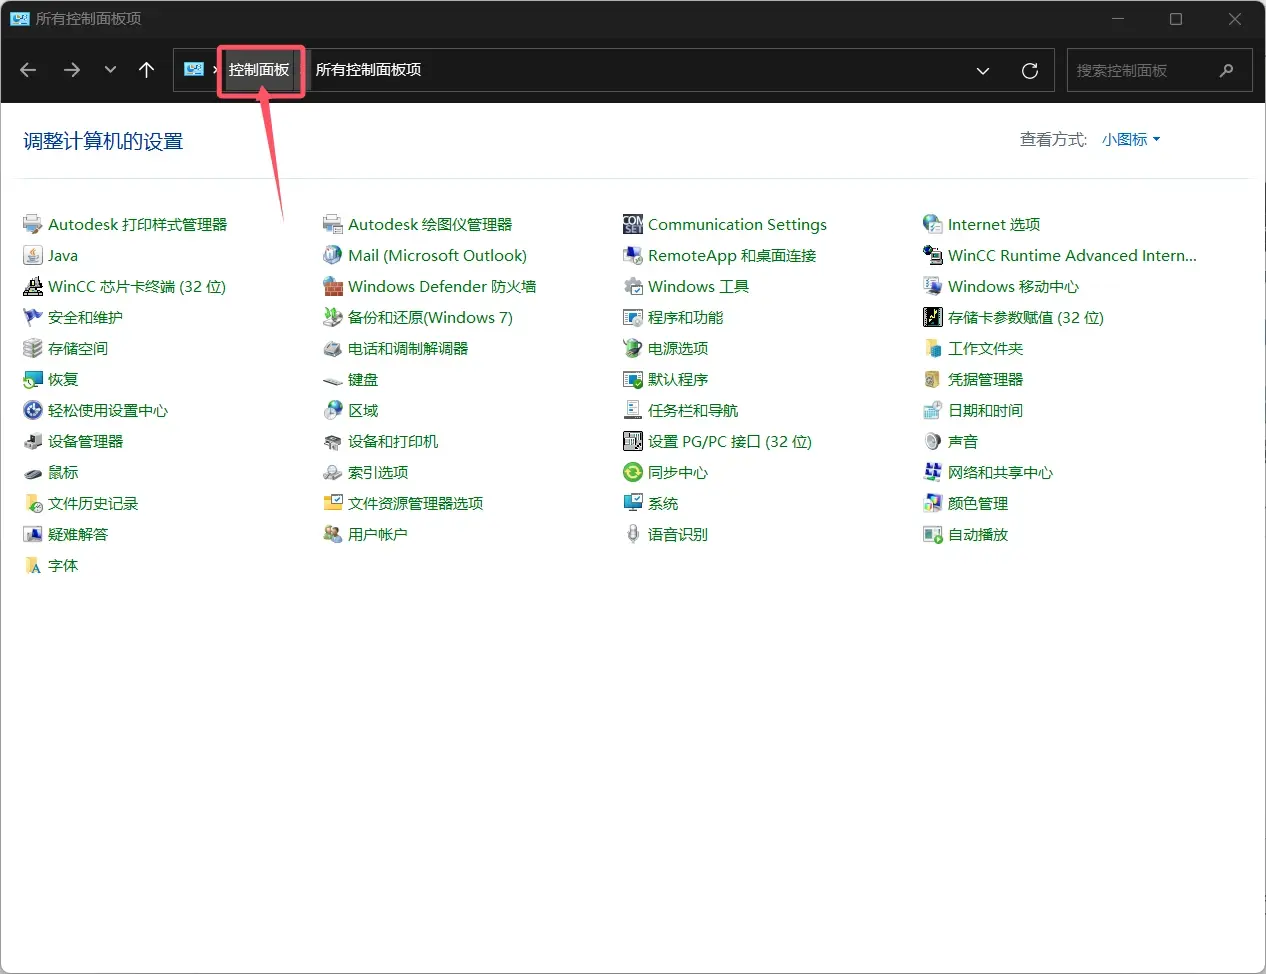This screenshot has height=974, width=1266.
Task: Click the 同步中心 green sync icon
Action: pos(632,472)
